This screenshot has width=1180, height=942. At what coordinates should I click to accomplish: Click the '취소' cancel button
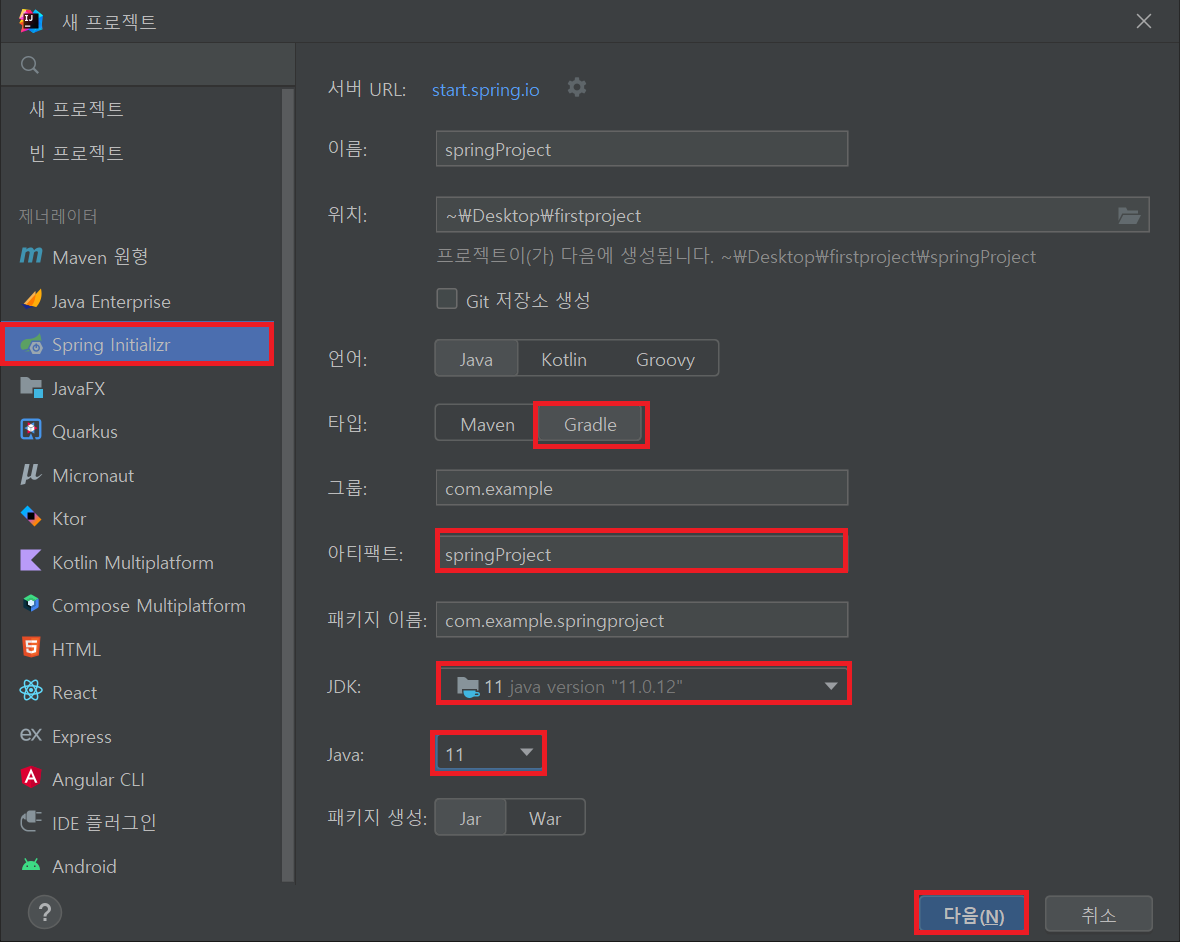click(1098, 914)
